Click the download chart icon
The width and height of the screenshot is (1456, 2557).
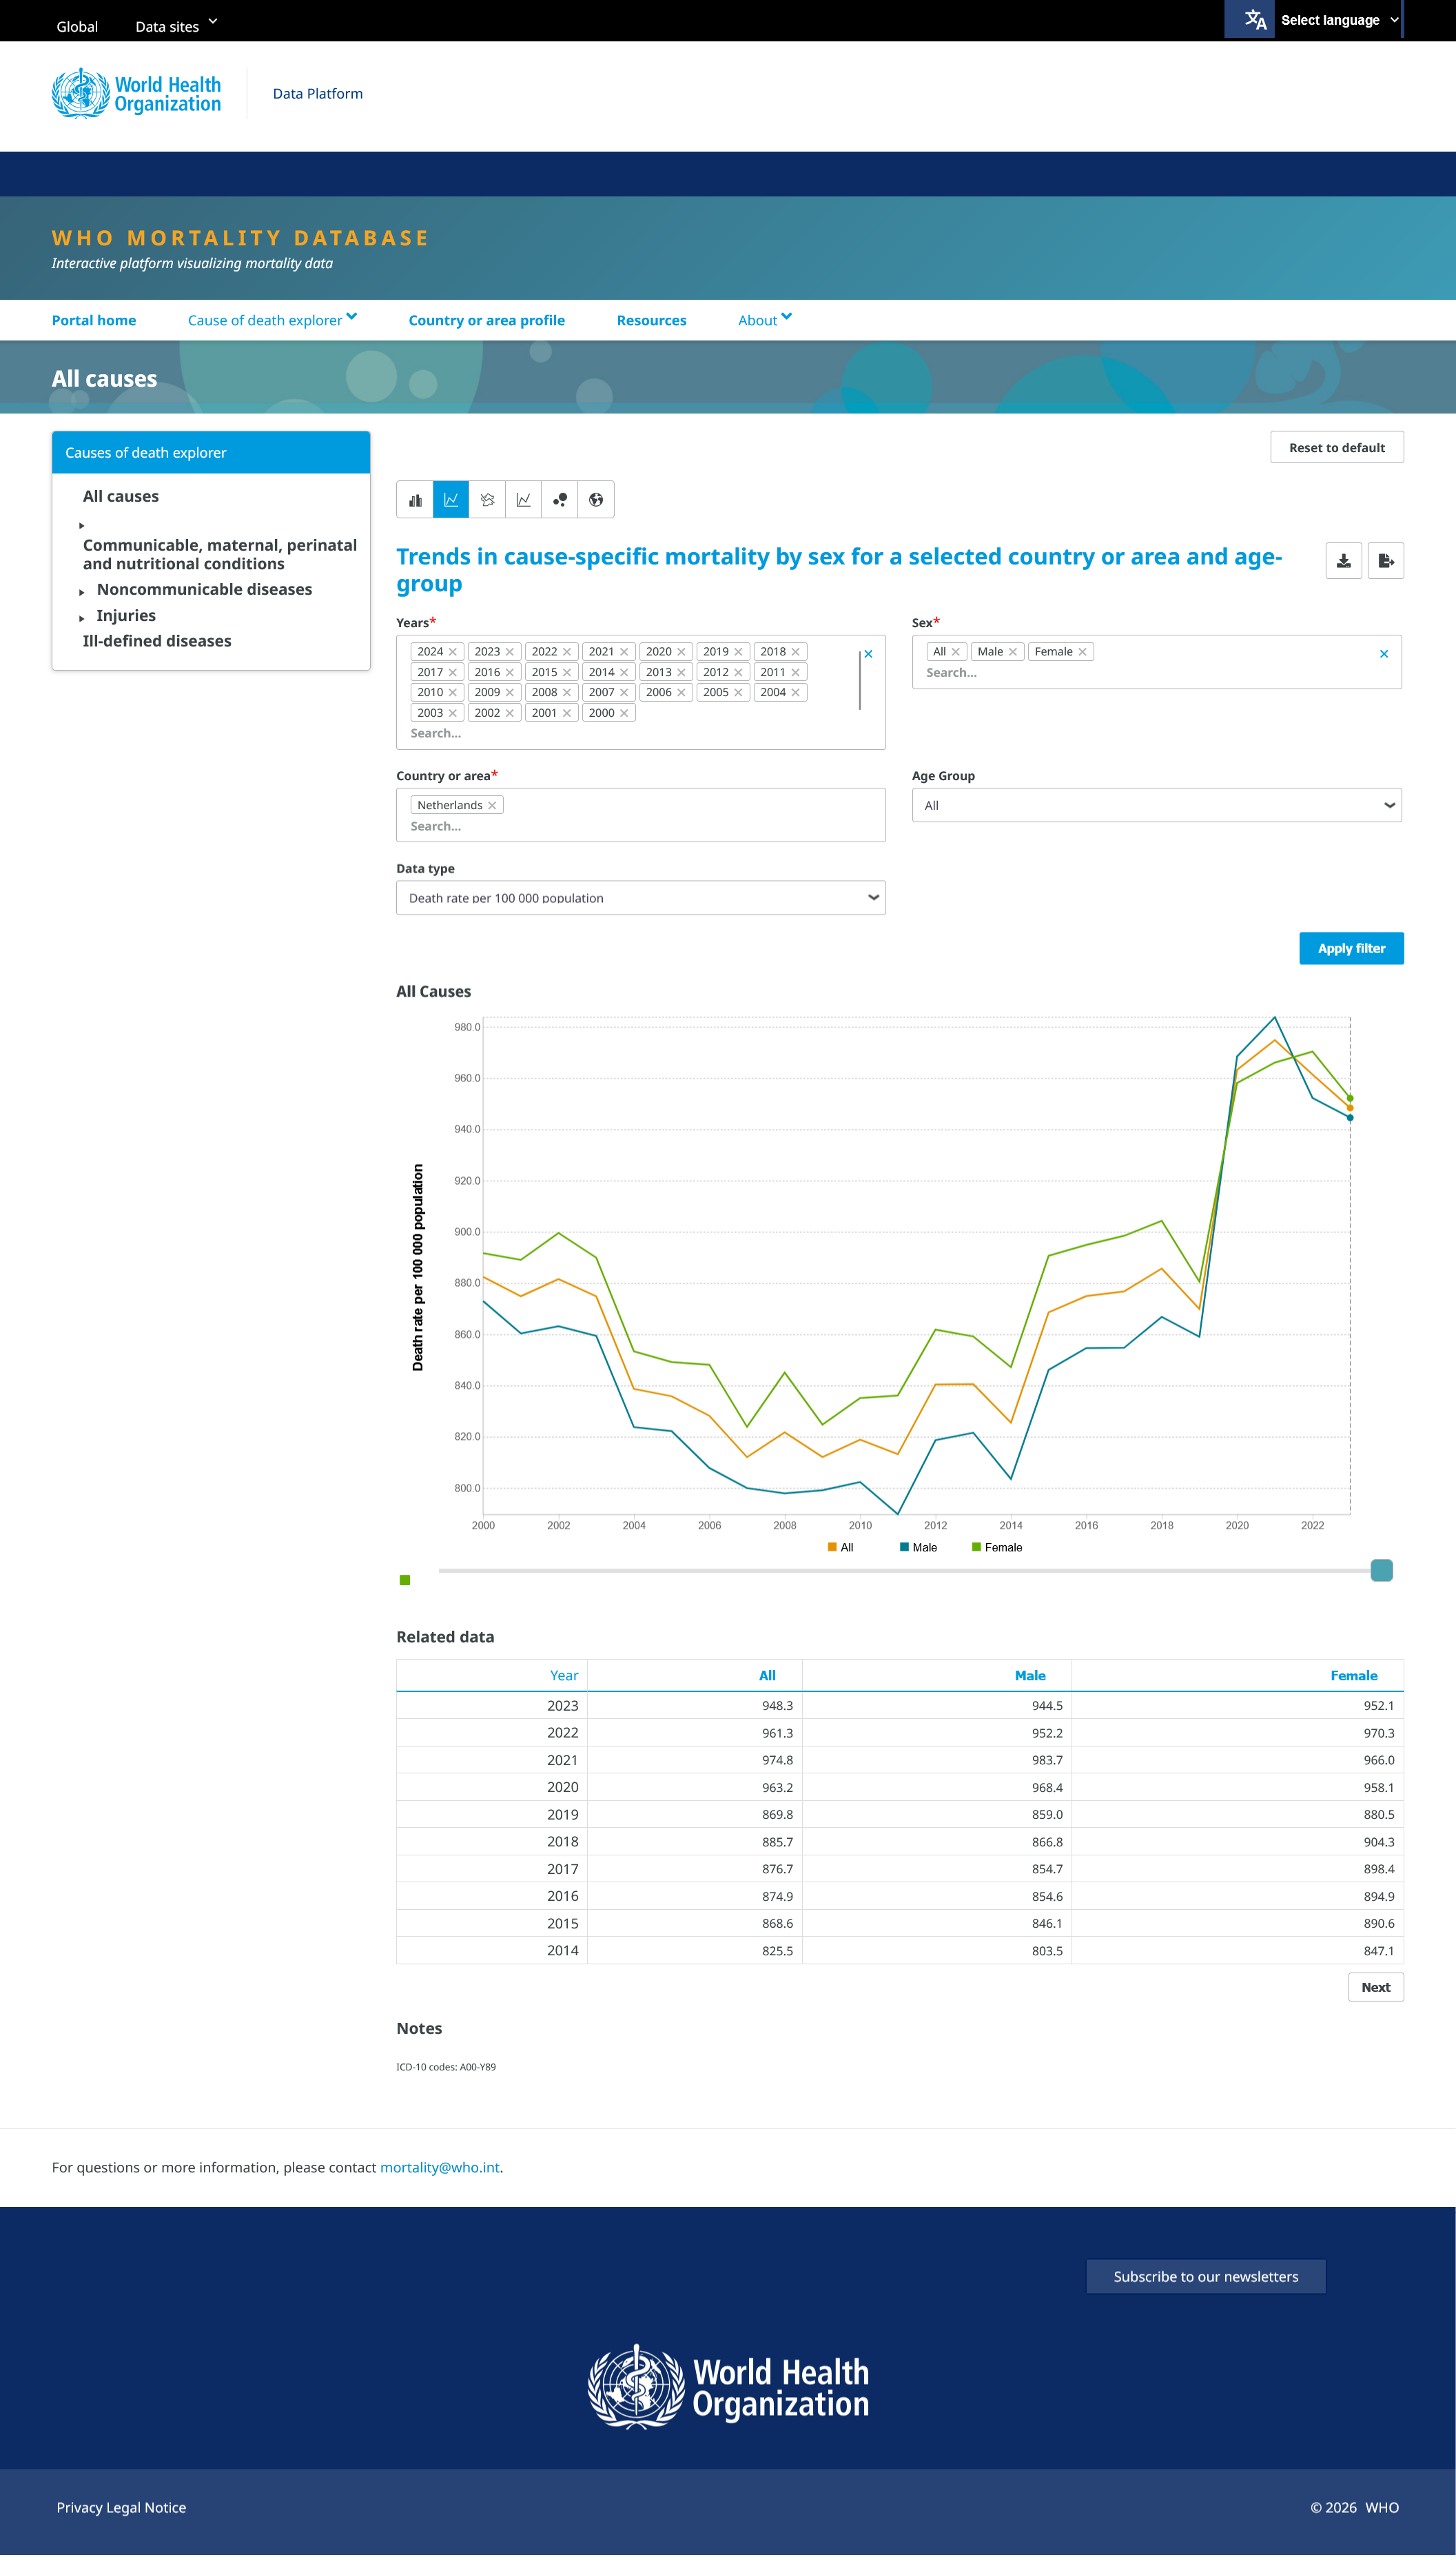pyautogui.click(x=1344, y=561)
